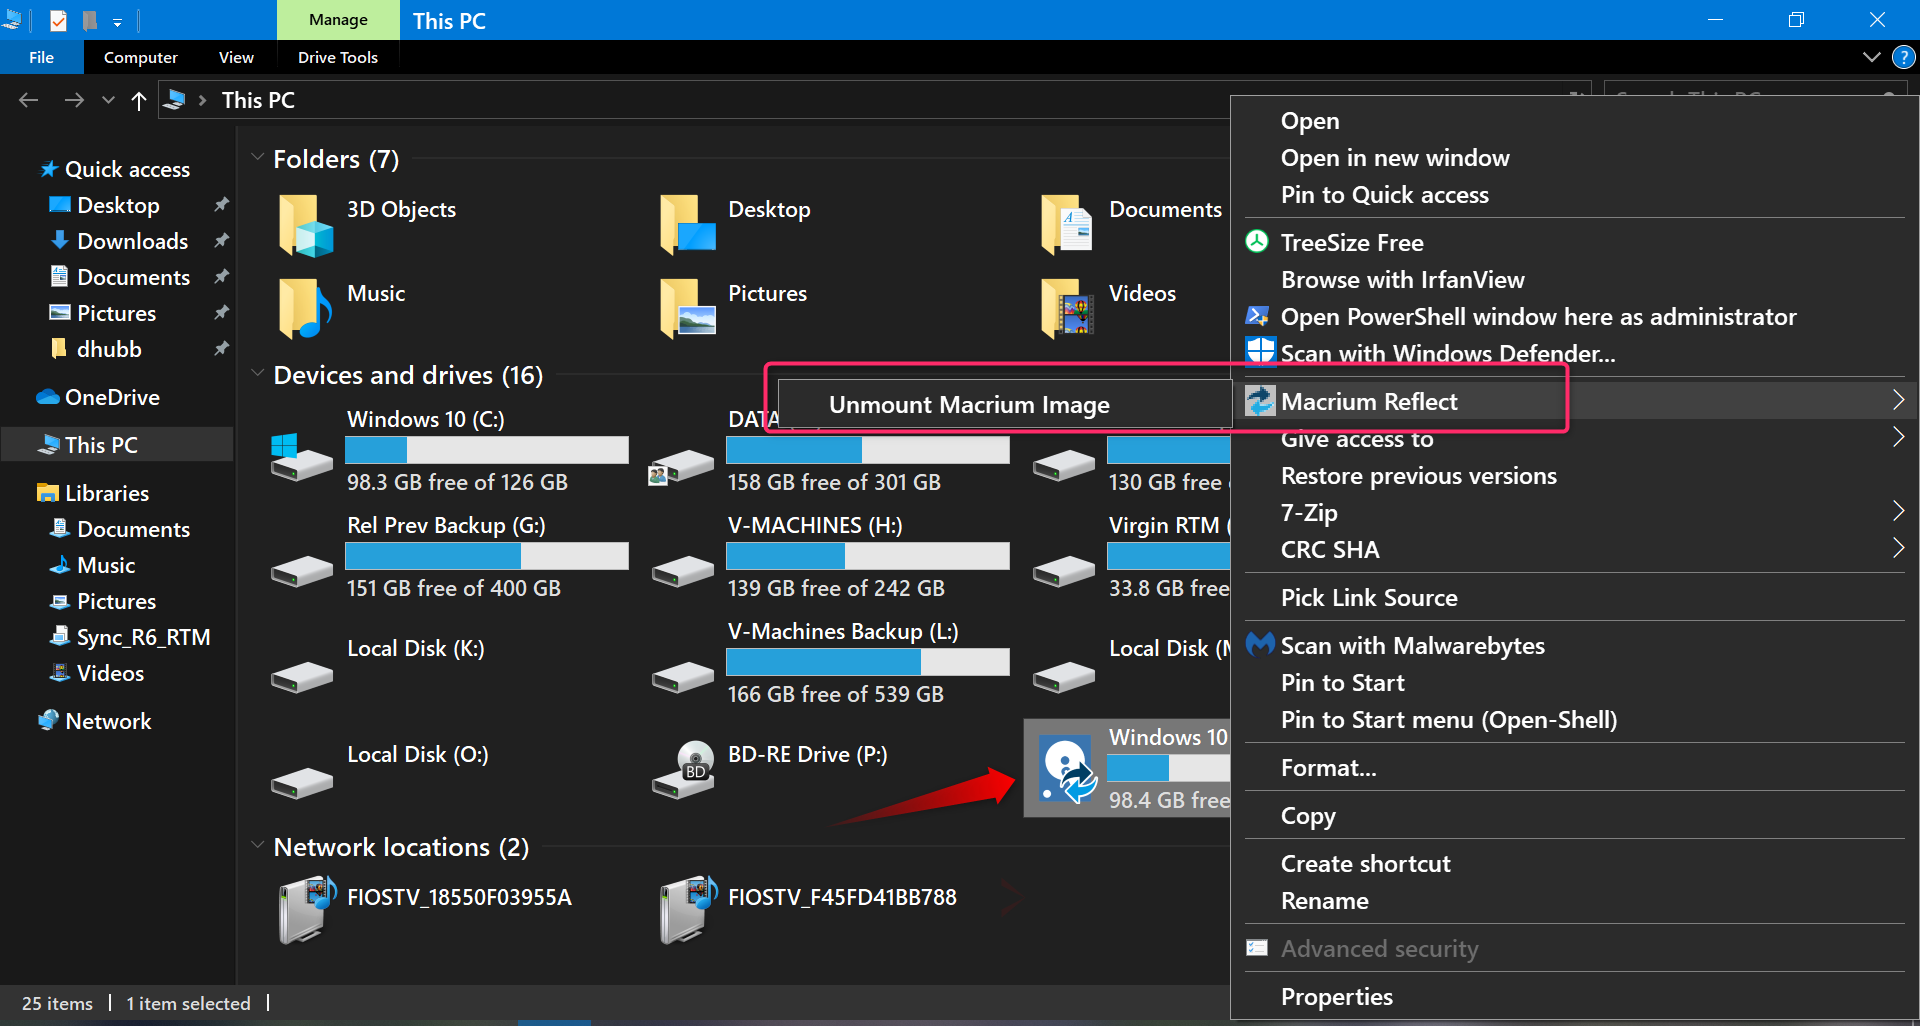Select OneDrive in navigation pane
This screenshot has height=1026, width=1920.
click(112, 397)
